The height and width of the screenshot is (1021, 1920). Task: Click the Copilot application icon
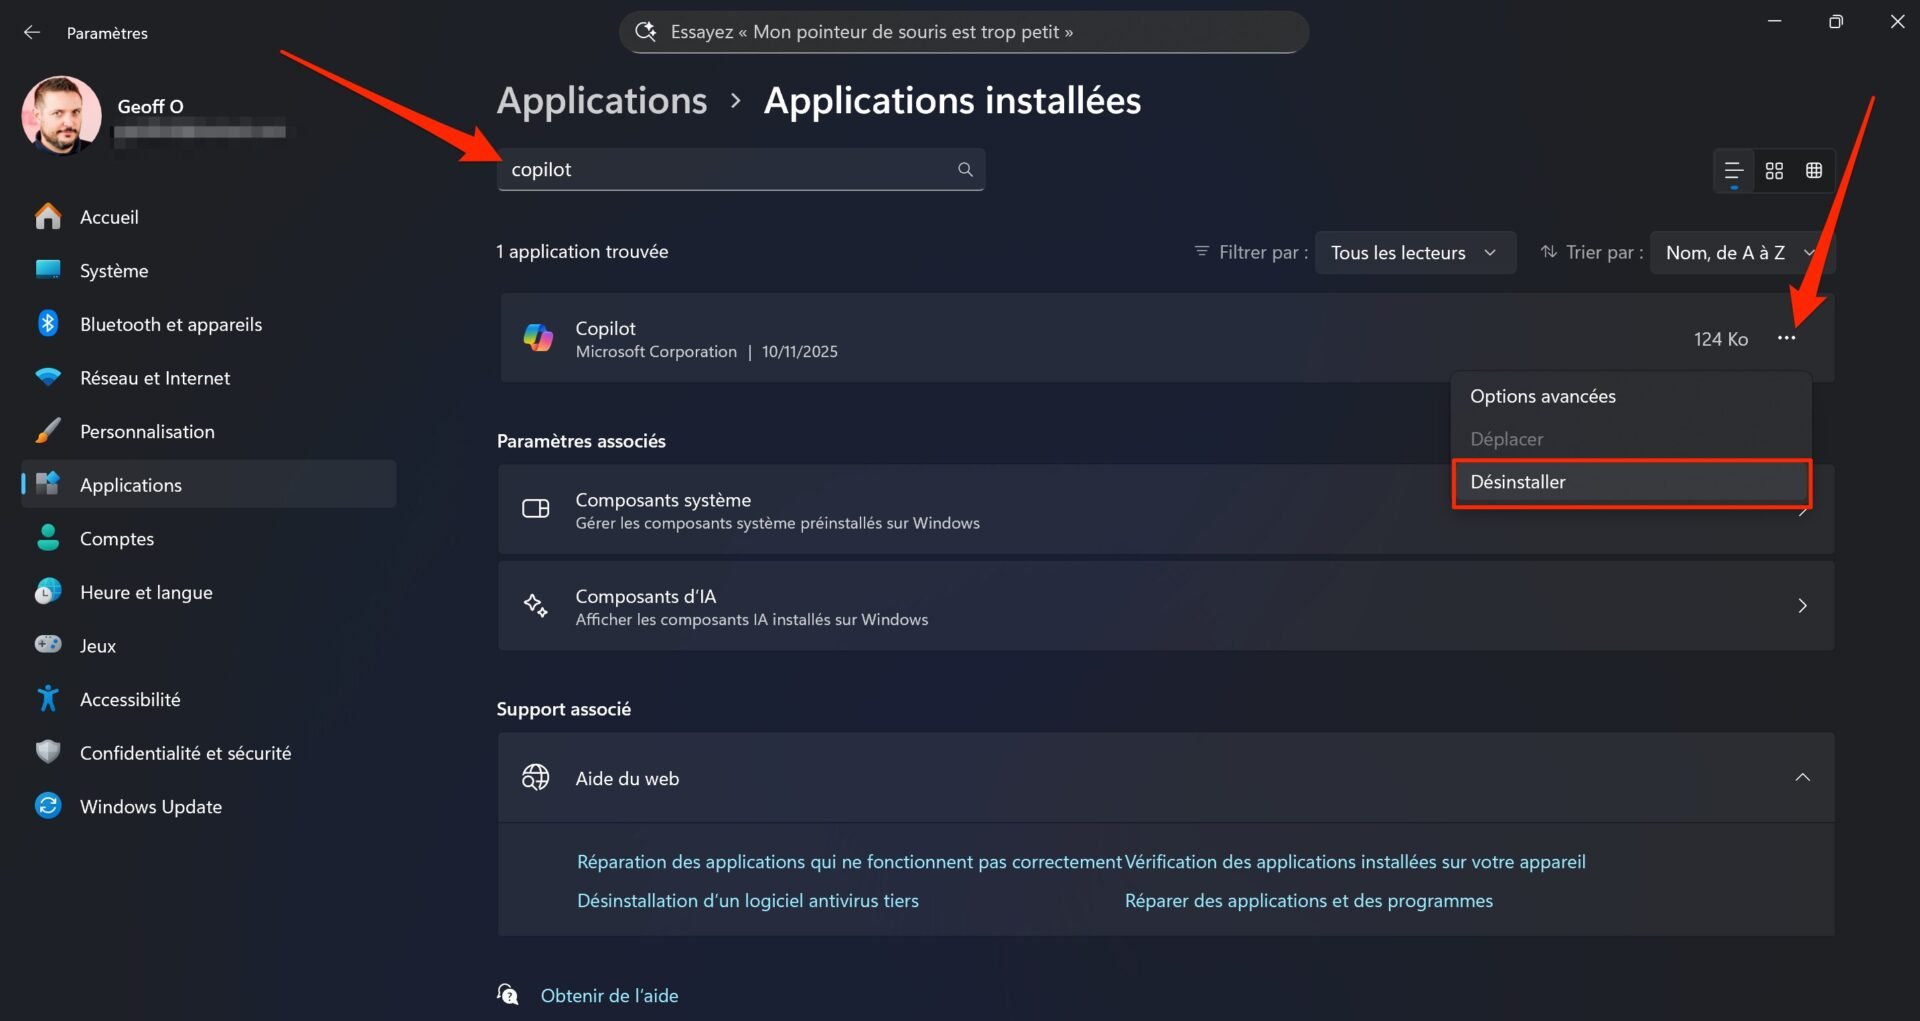539,337
